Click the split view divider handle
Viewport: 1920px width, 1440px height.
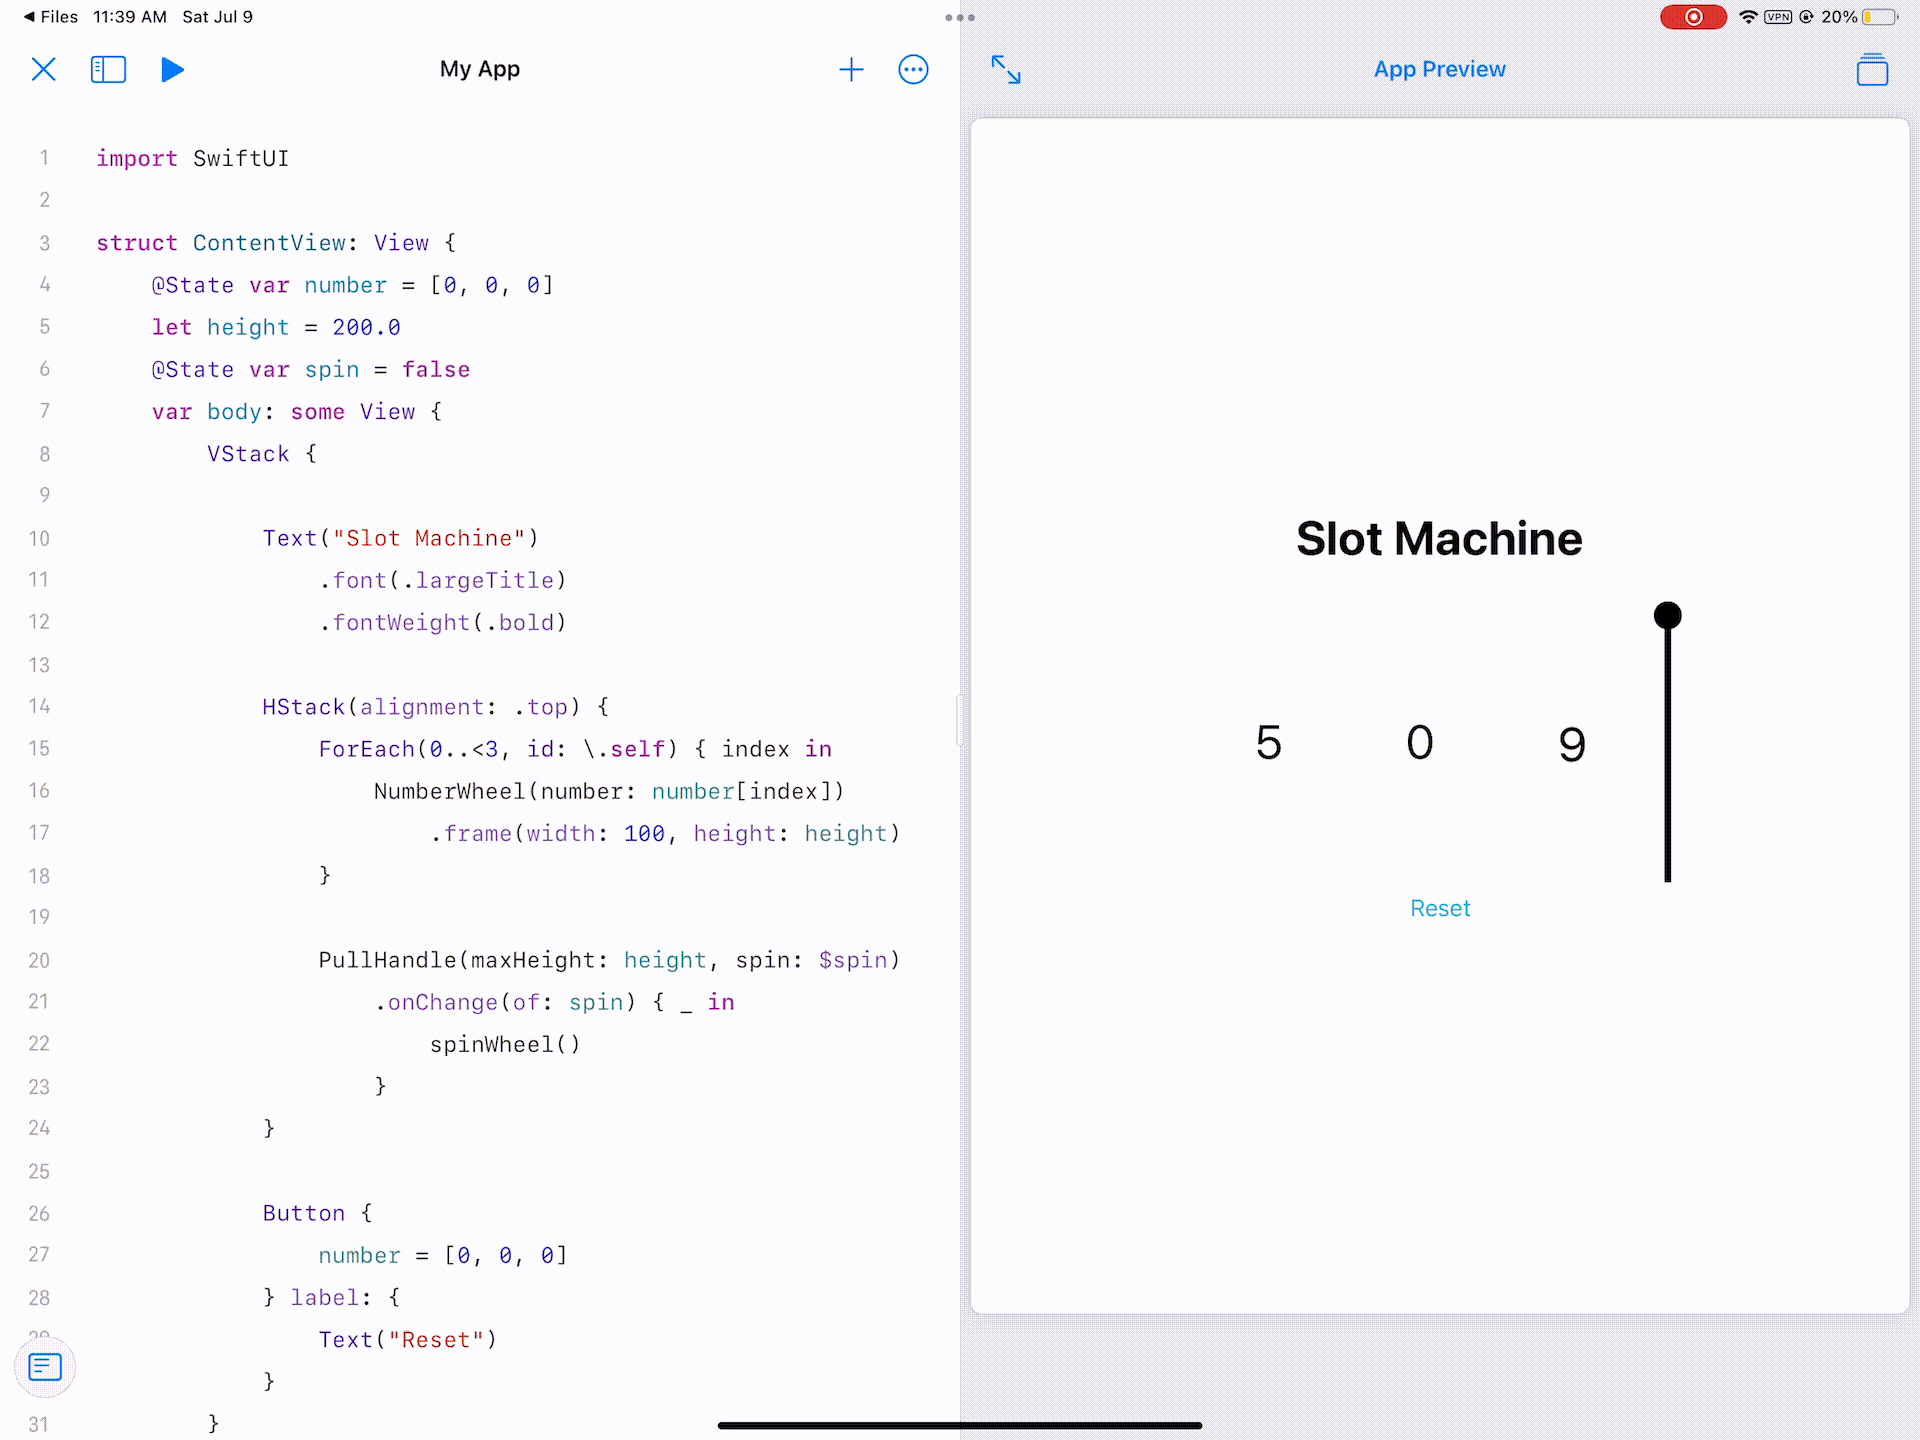959,720
